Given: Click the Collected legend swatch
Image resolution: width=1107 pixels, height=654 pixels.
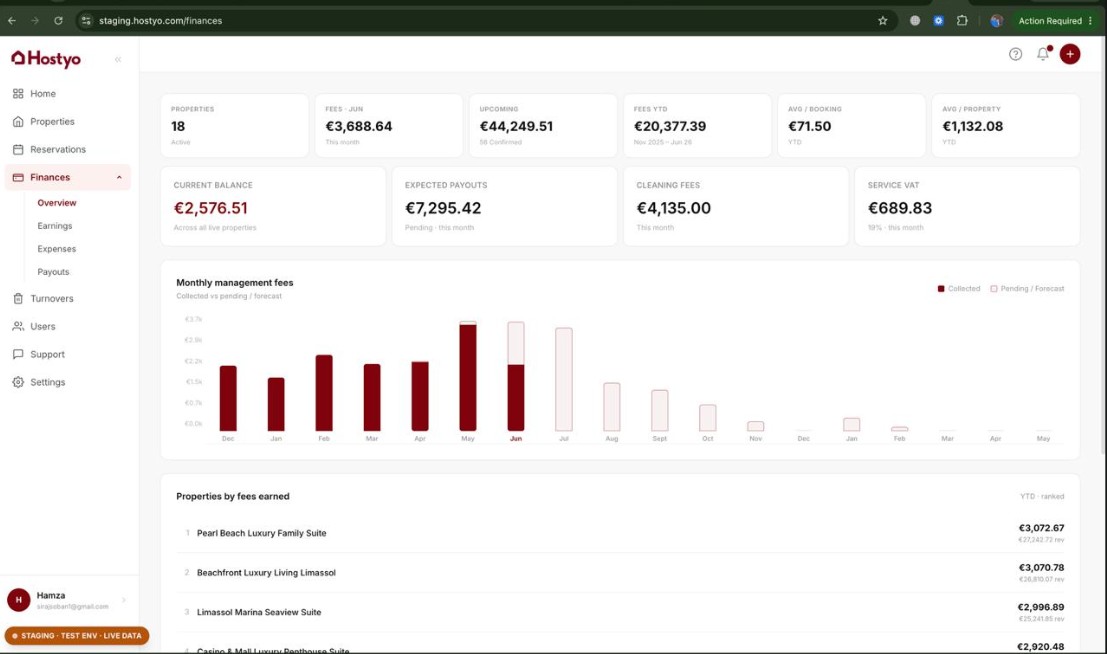Looking at the screenshot, I should (940, 289).
